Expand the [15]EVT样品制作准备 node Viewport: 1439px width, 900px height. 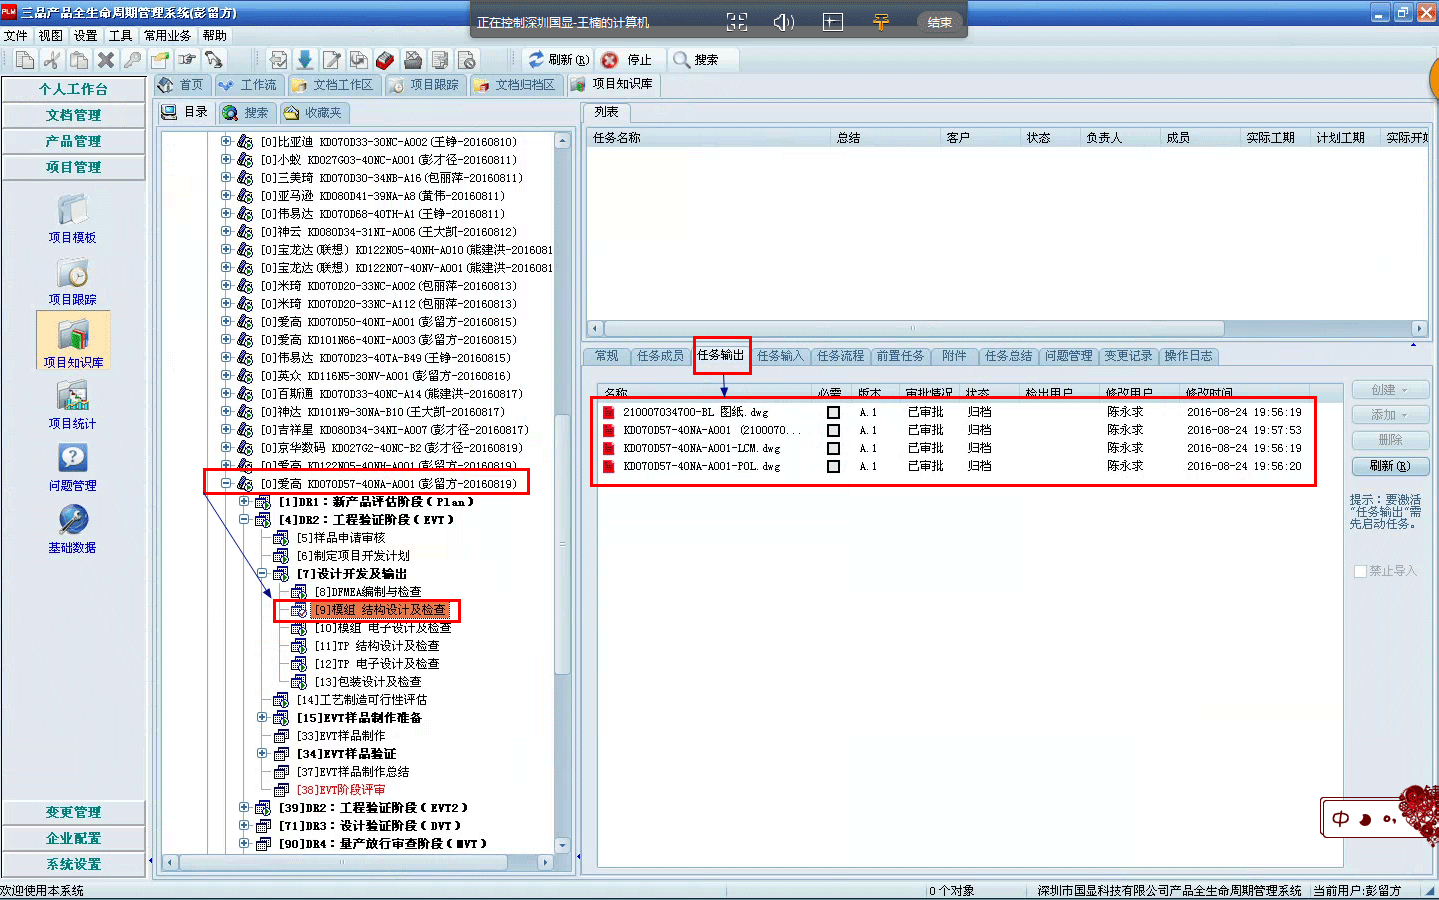262,718
